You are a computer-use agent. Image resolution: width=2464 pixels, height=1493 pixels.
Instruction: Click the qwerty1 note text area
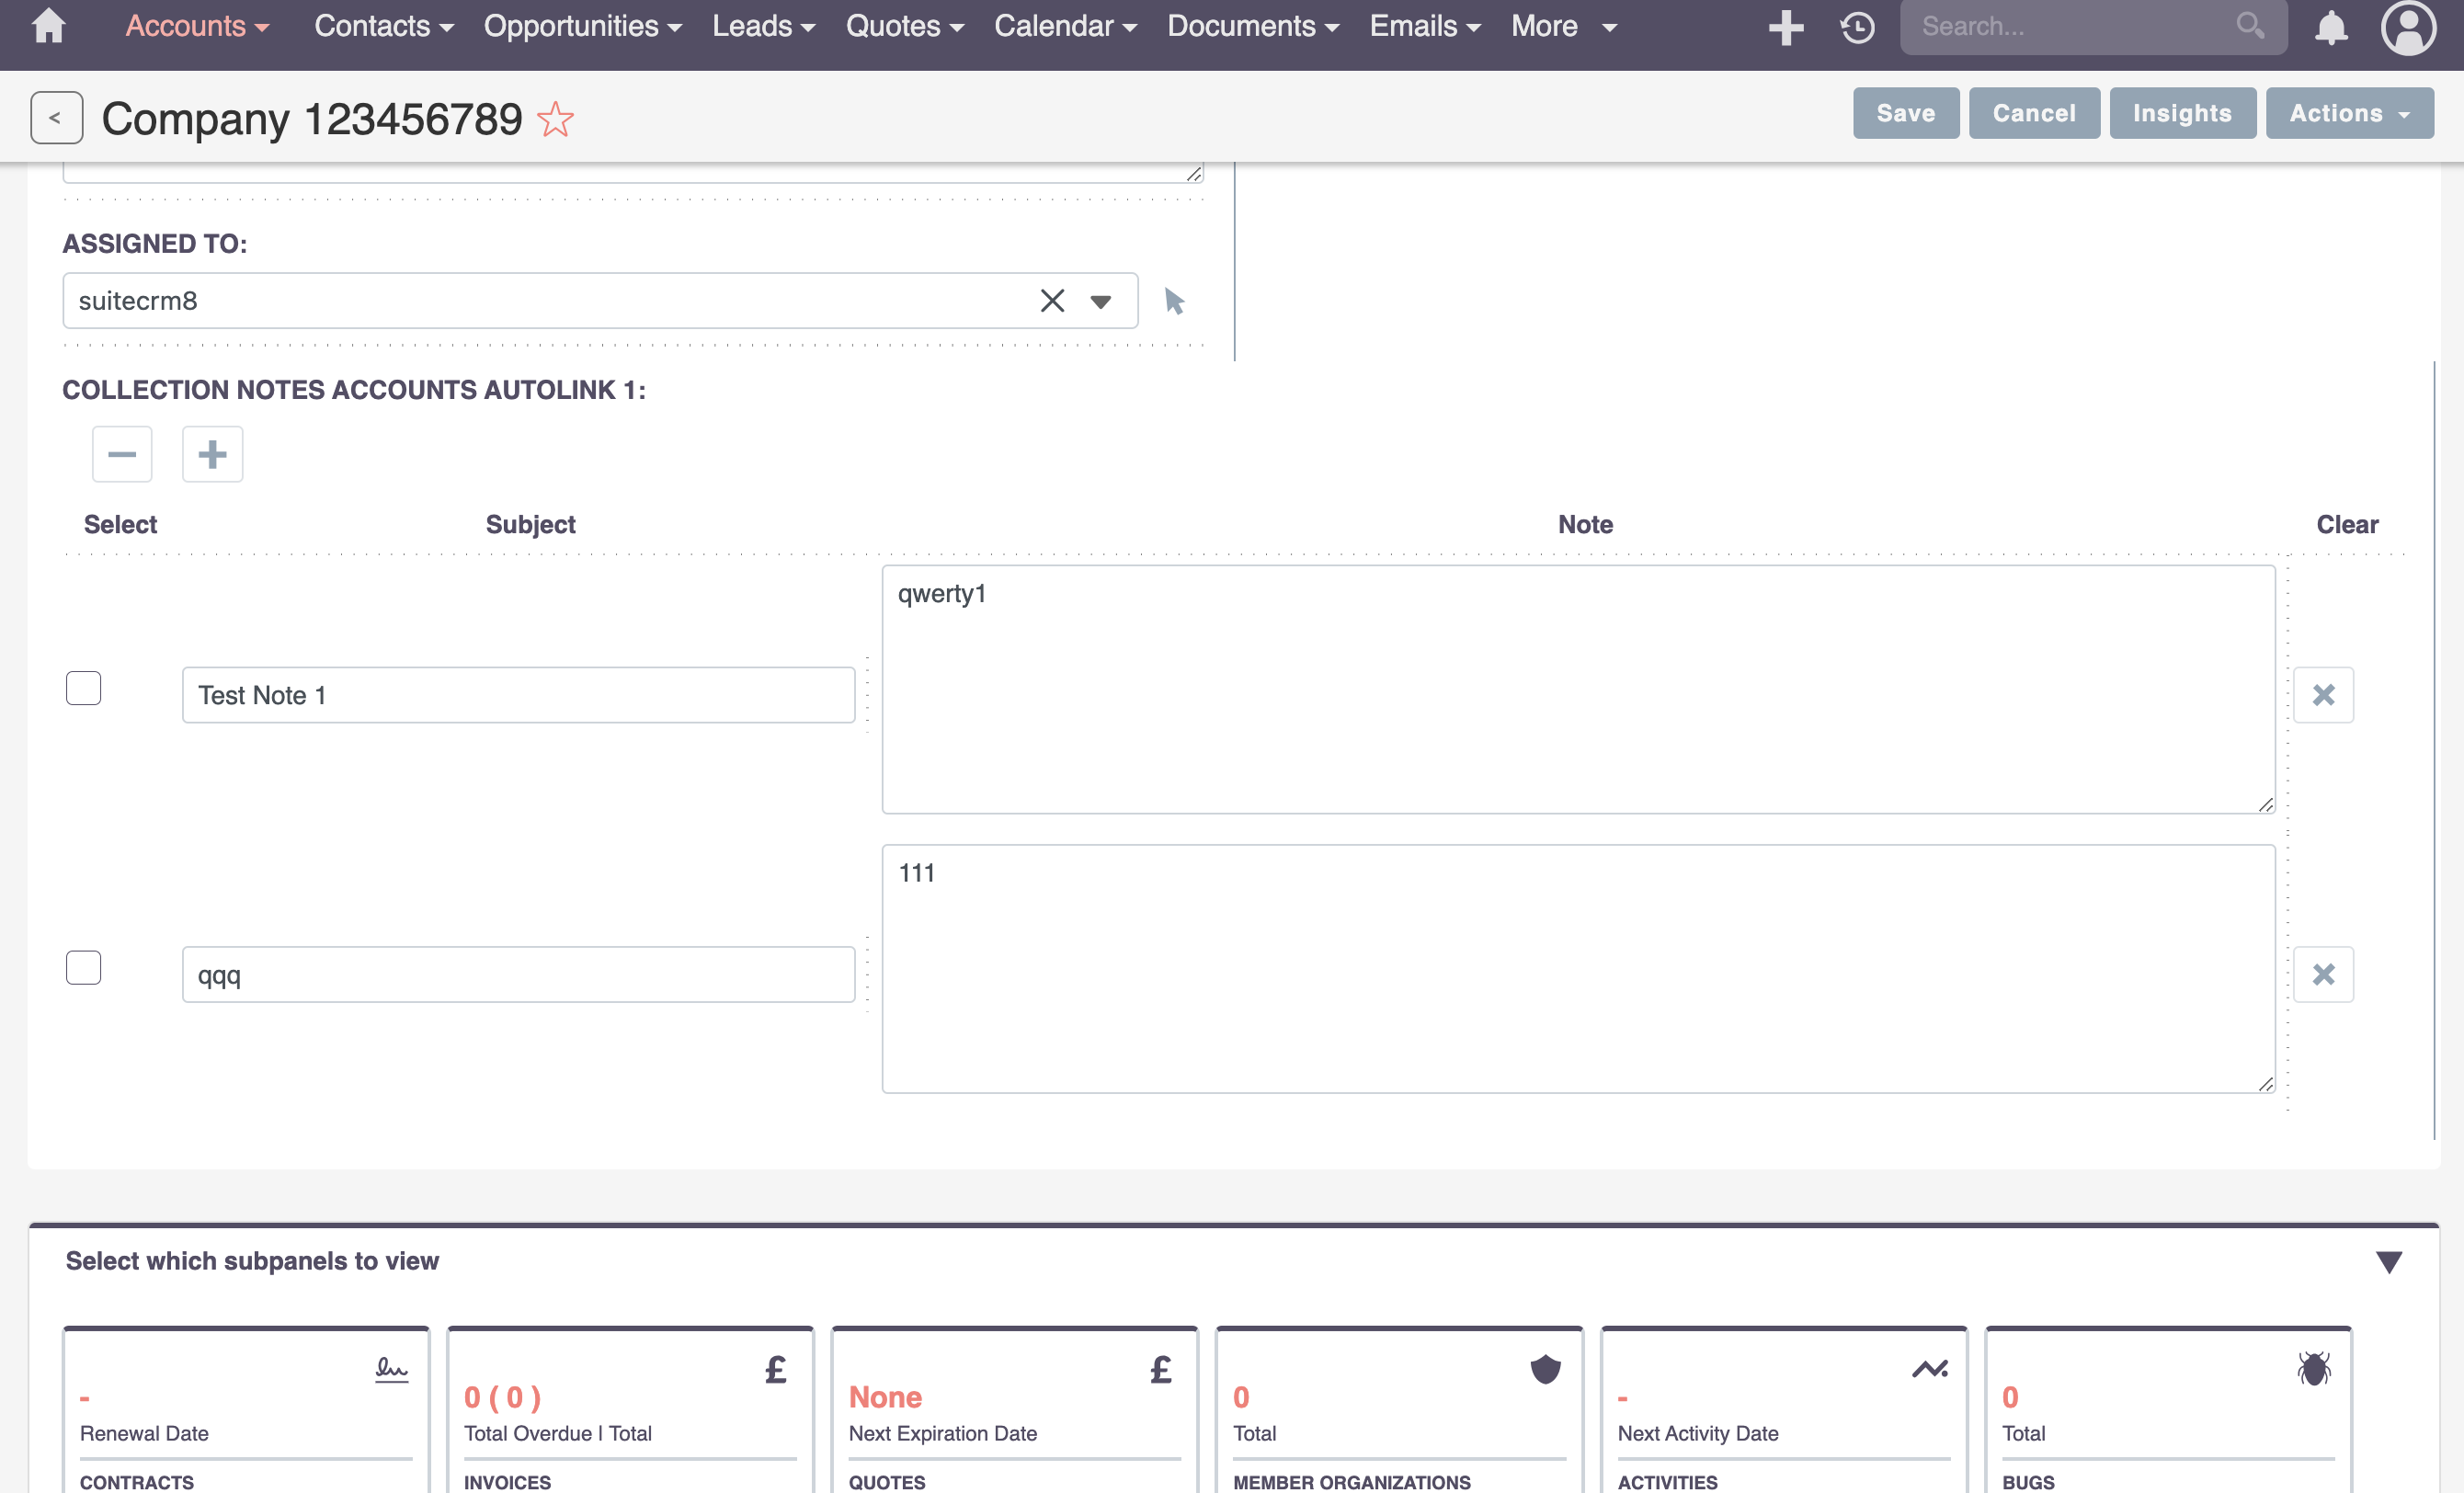point(1578,689)
